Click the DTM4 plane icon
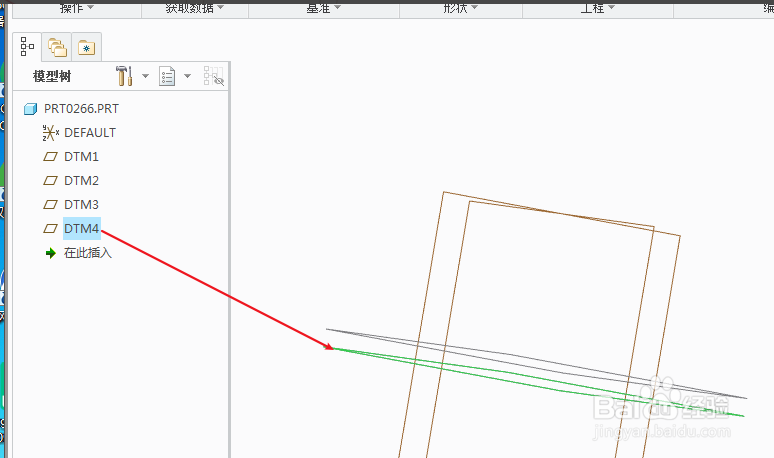The height and width of the screenshot is (458, 774). coord(50,229)
